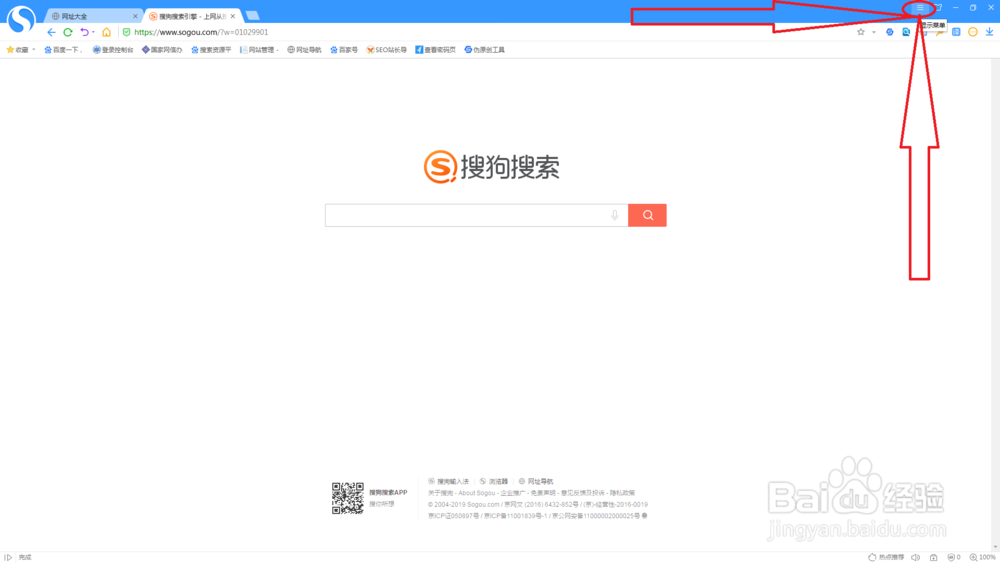Click the blue magnifier extension icon
Viewport: 1000px width, 563px height.
(x=906, y=32)
